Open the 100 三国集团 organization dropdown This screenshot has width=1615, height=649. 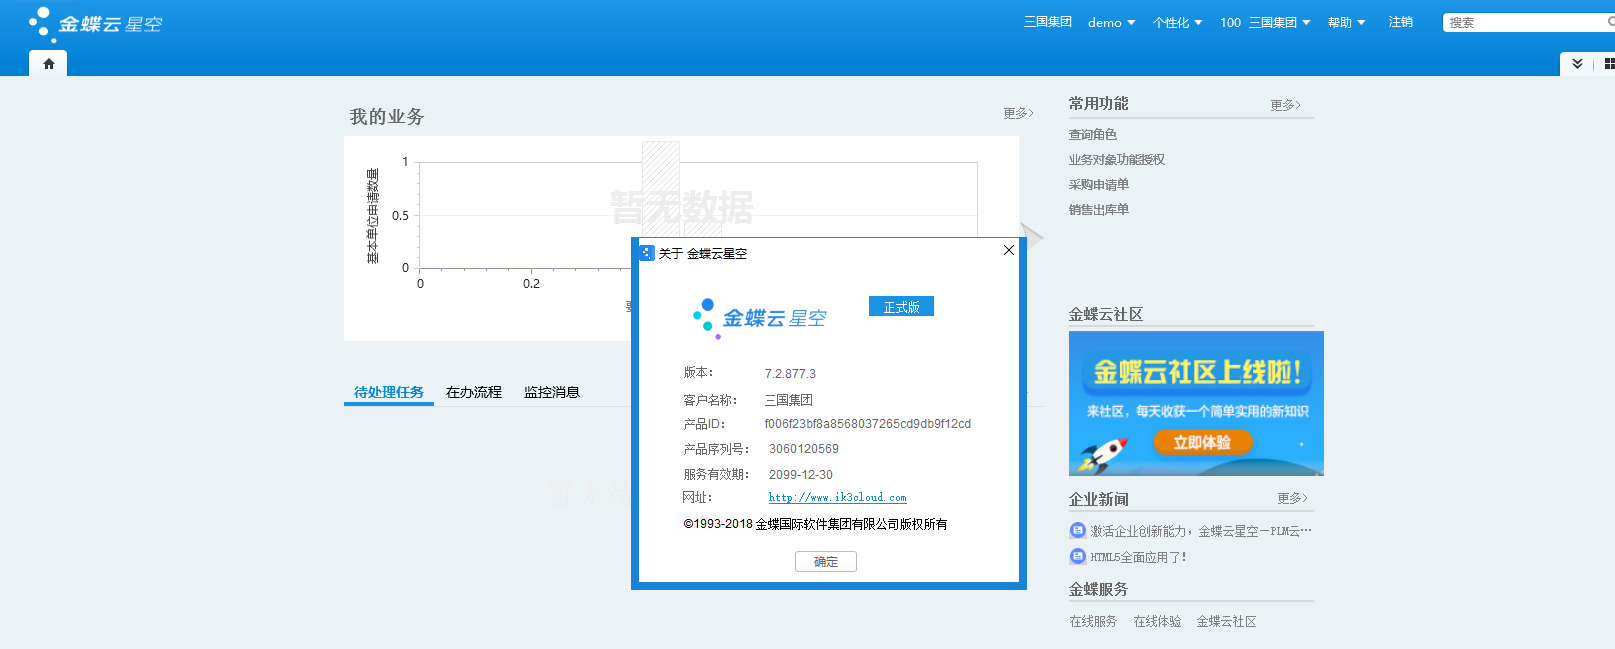pyautogui.click(x=1265, y=23)
